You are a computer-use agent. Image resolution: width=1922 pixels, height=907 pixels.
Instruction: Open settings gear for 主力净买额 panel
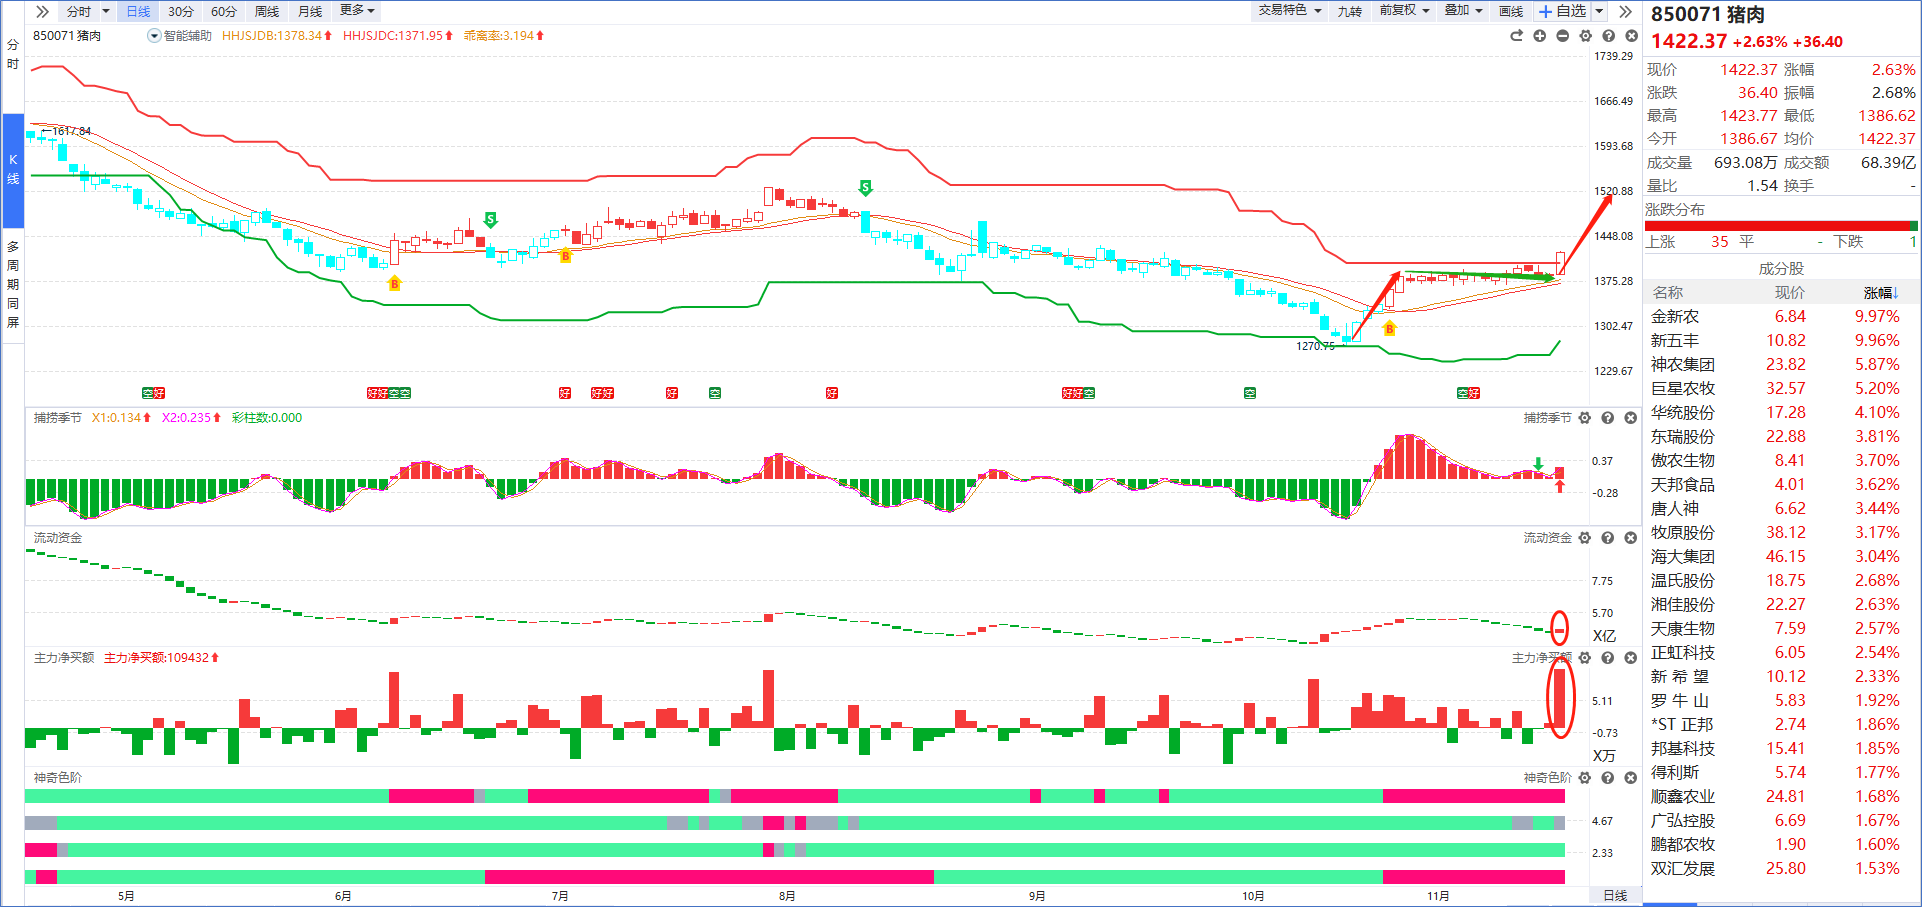click(1585, 658)
